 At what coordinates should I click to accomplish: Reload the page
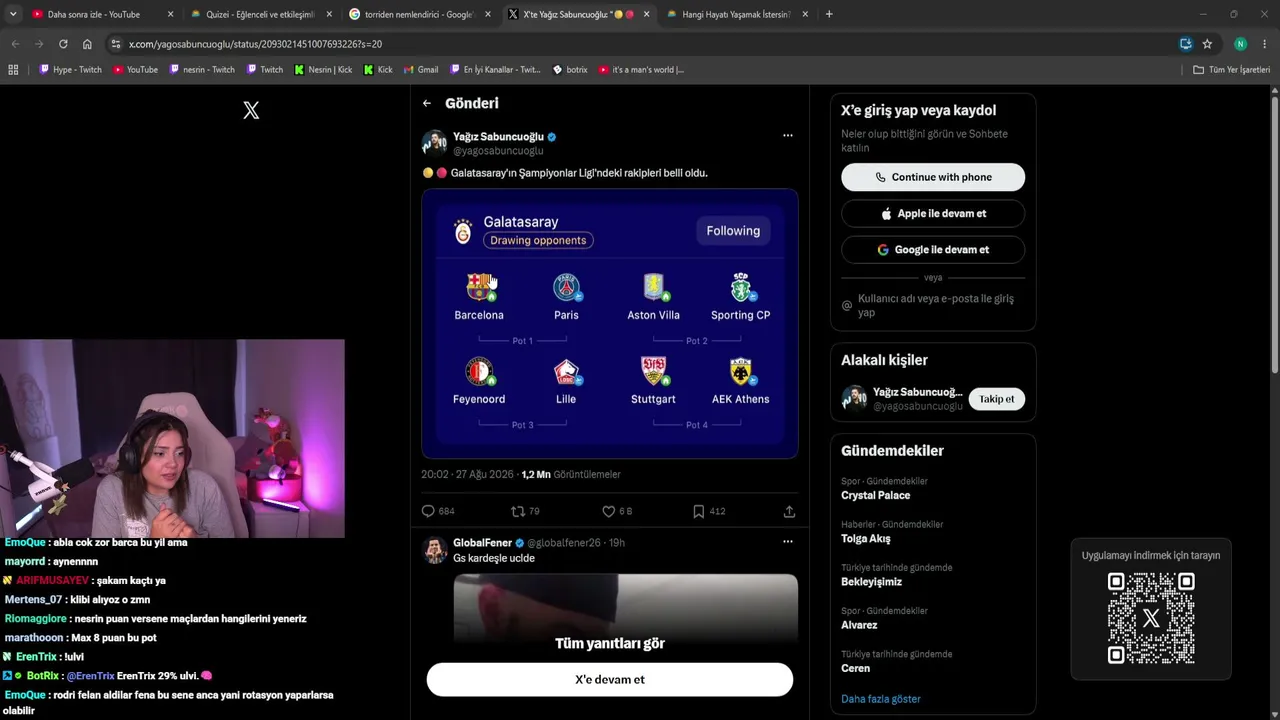[x=63, y=44]
